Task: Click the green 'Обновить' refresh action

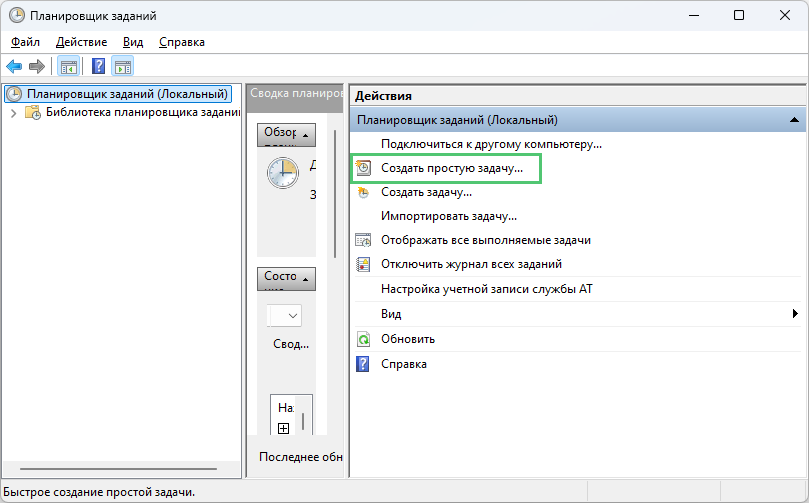Action: pyautogui.click(x=407, y=339)
